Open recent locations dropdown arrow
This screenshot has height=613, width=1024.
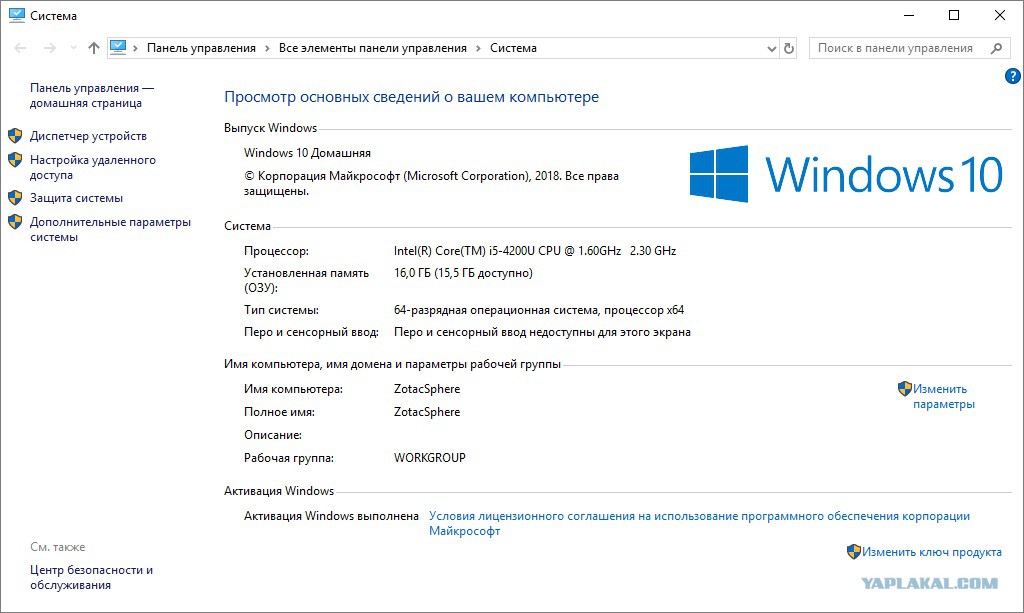[73, 48]
